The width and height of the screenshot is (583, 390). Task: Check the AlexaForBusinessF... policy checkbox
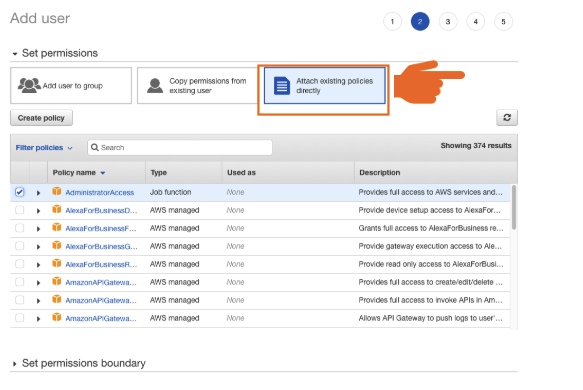pos(20,228)
